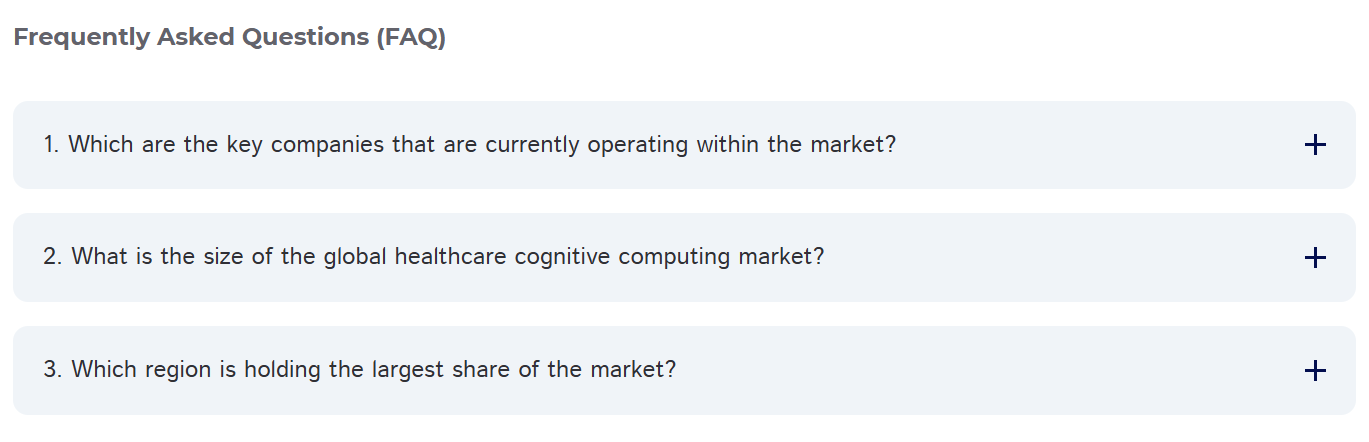Click the number '1.' of the first question
The width and height of the screenshot is (1369, 442).
(52, 145)
